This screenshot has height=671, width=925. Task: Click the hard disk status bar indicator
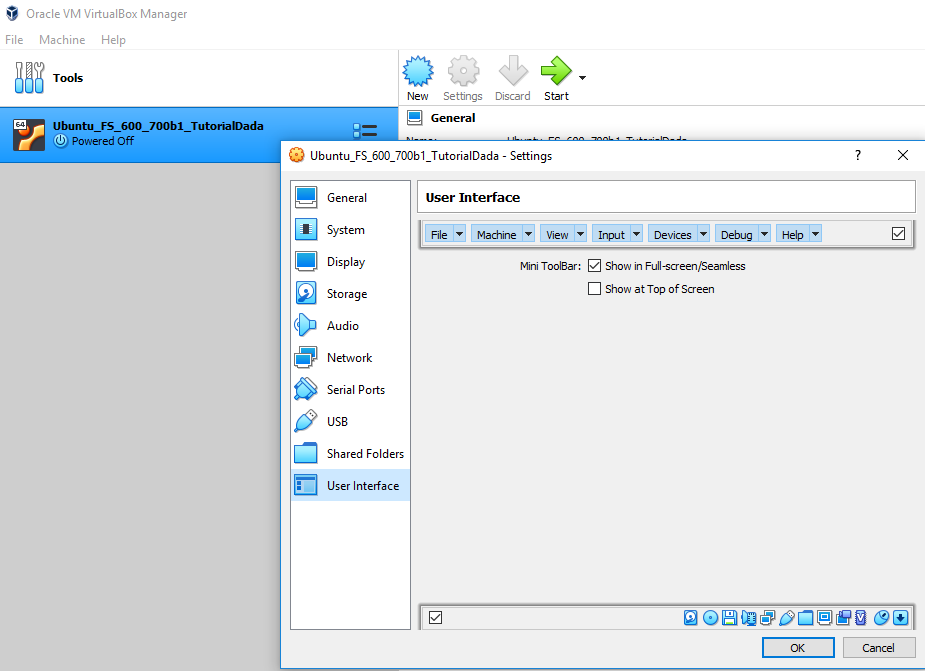[x=691, y=618]
